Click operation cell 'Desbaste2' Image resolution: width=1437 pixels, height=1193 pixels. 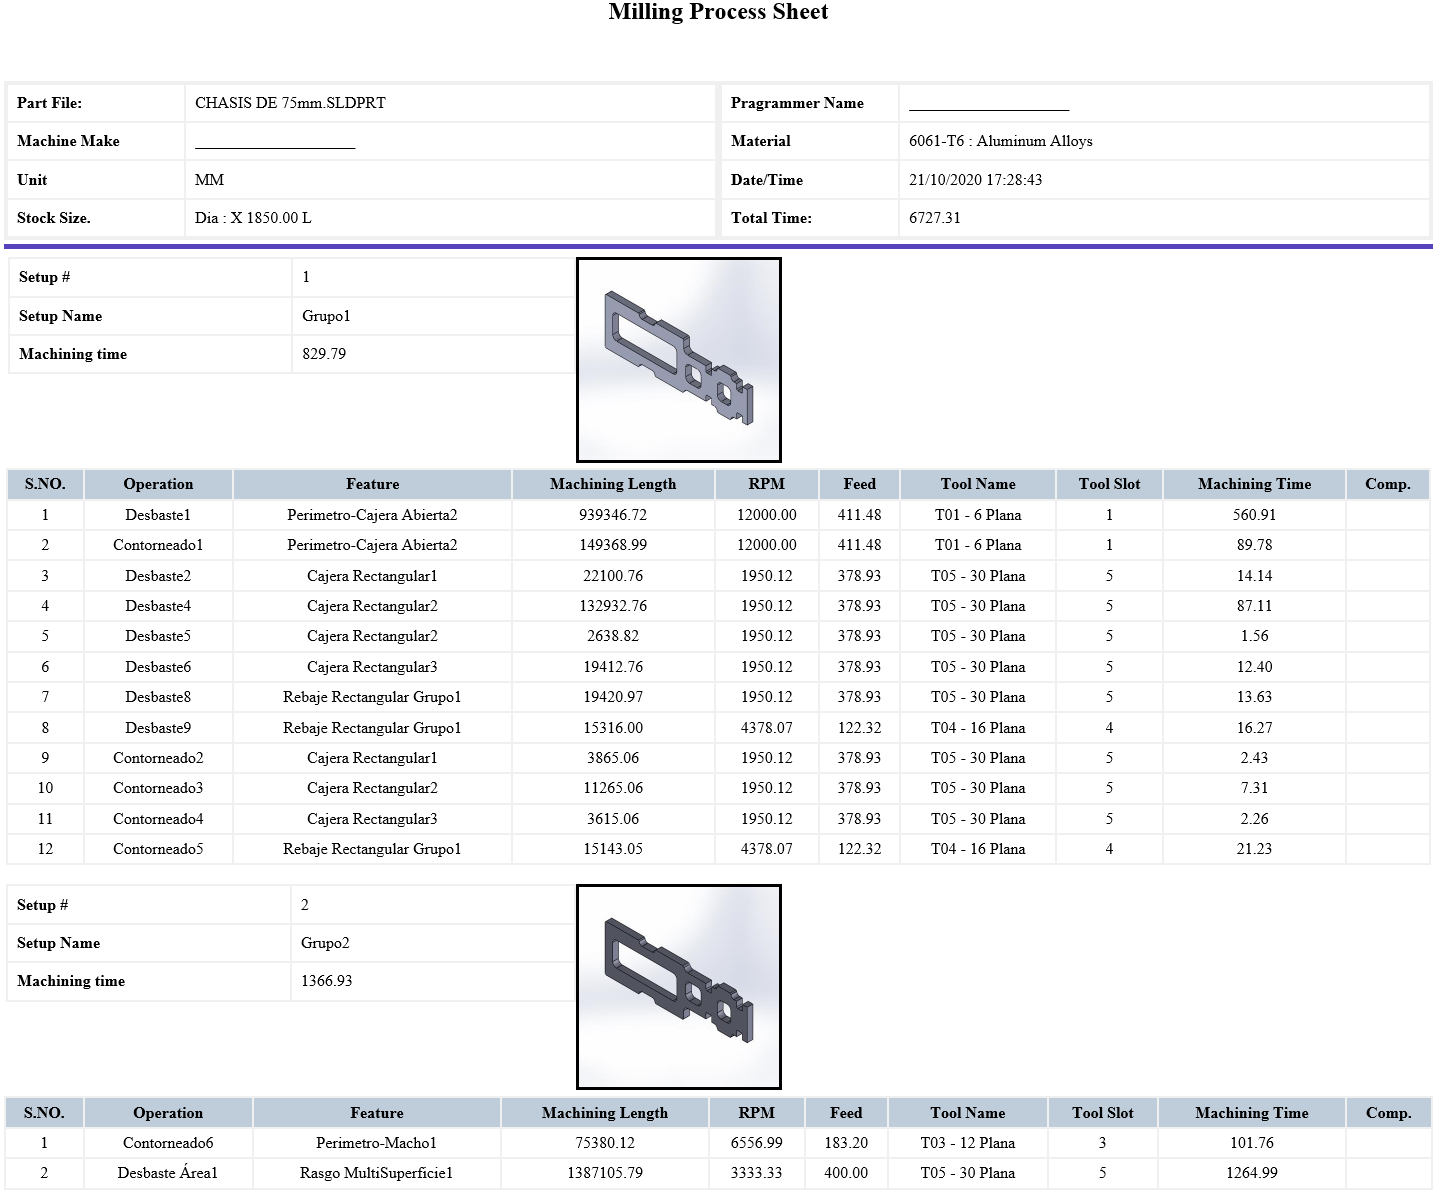(x=158, y=576)
